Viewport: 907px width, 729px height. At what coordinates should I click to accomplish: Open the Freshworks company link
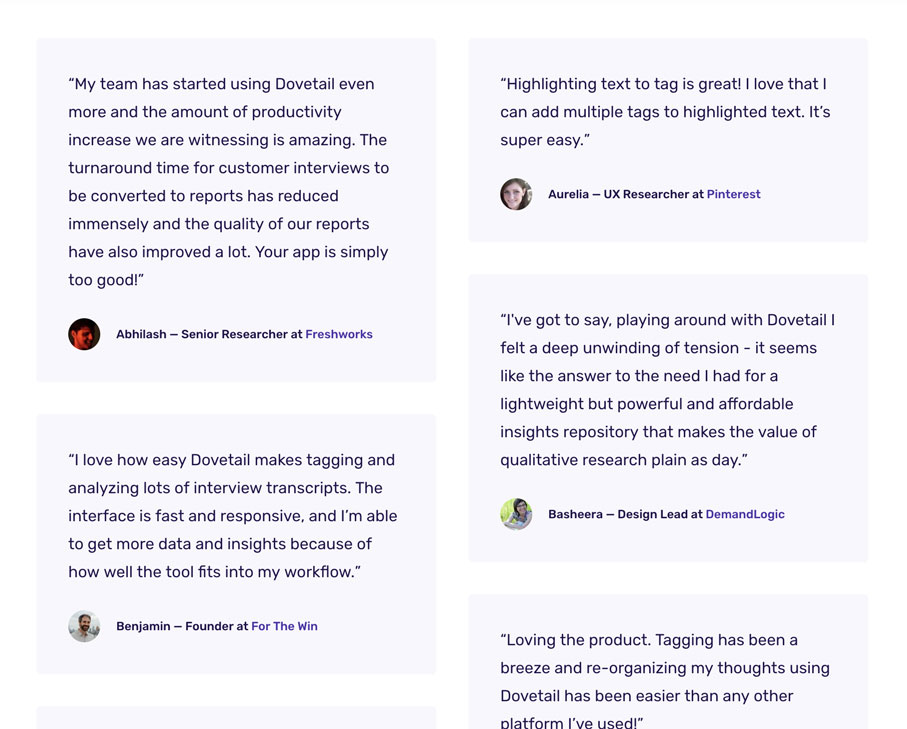(338, 334)
